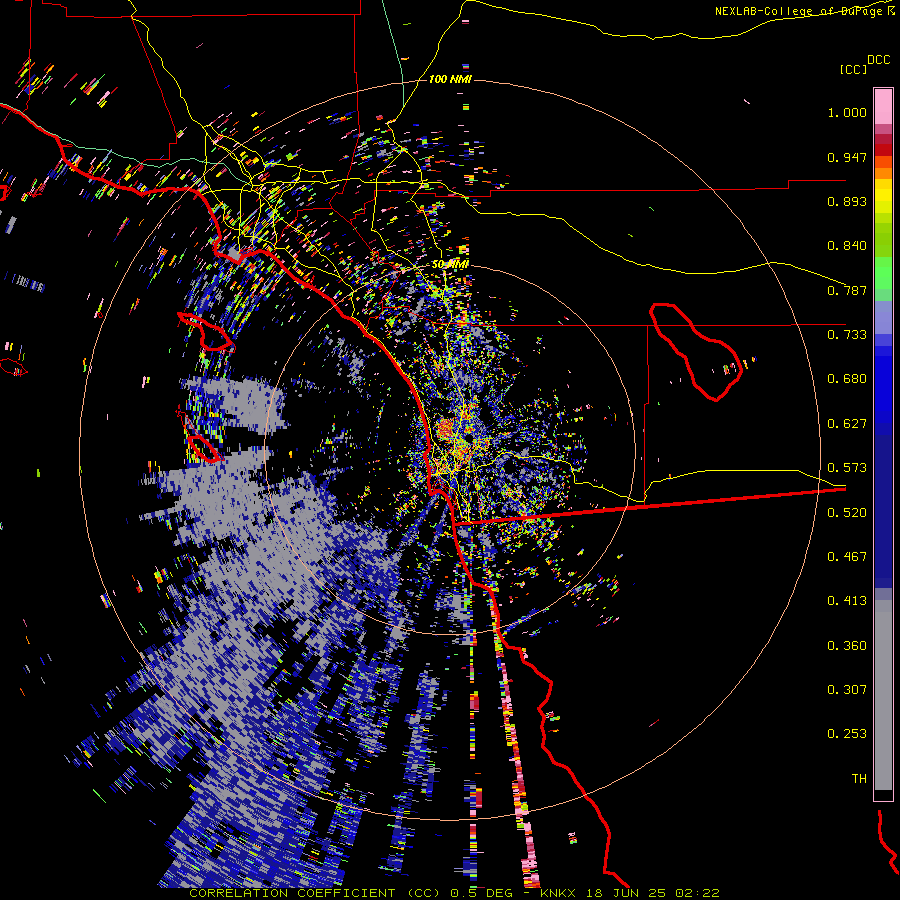Select the 0.360 color scale label

847,646
